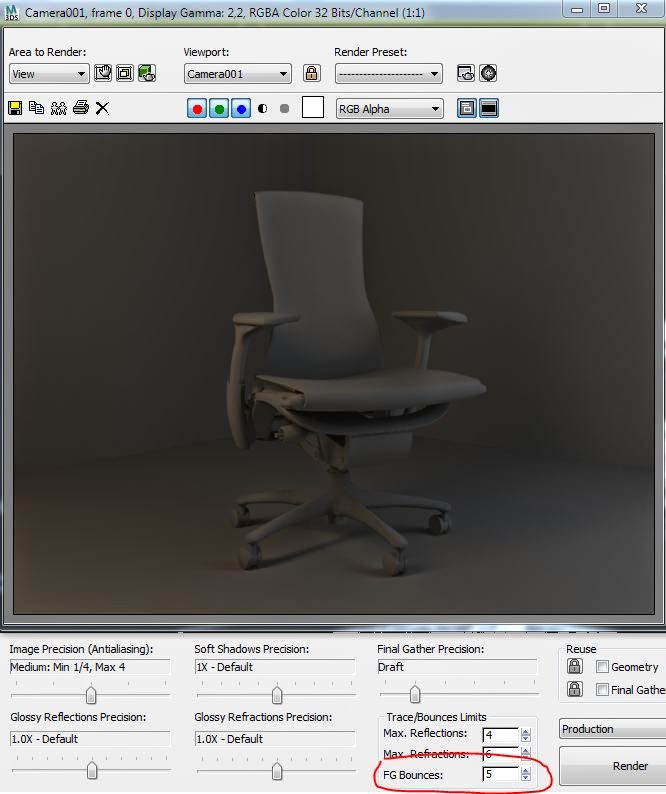666x794 pixels.
Task: Click the Glossy Refractions Precision slider handle
Action: coord(277,771)
